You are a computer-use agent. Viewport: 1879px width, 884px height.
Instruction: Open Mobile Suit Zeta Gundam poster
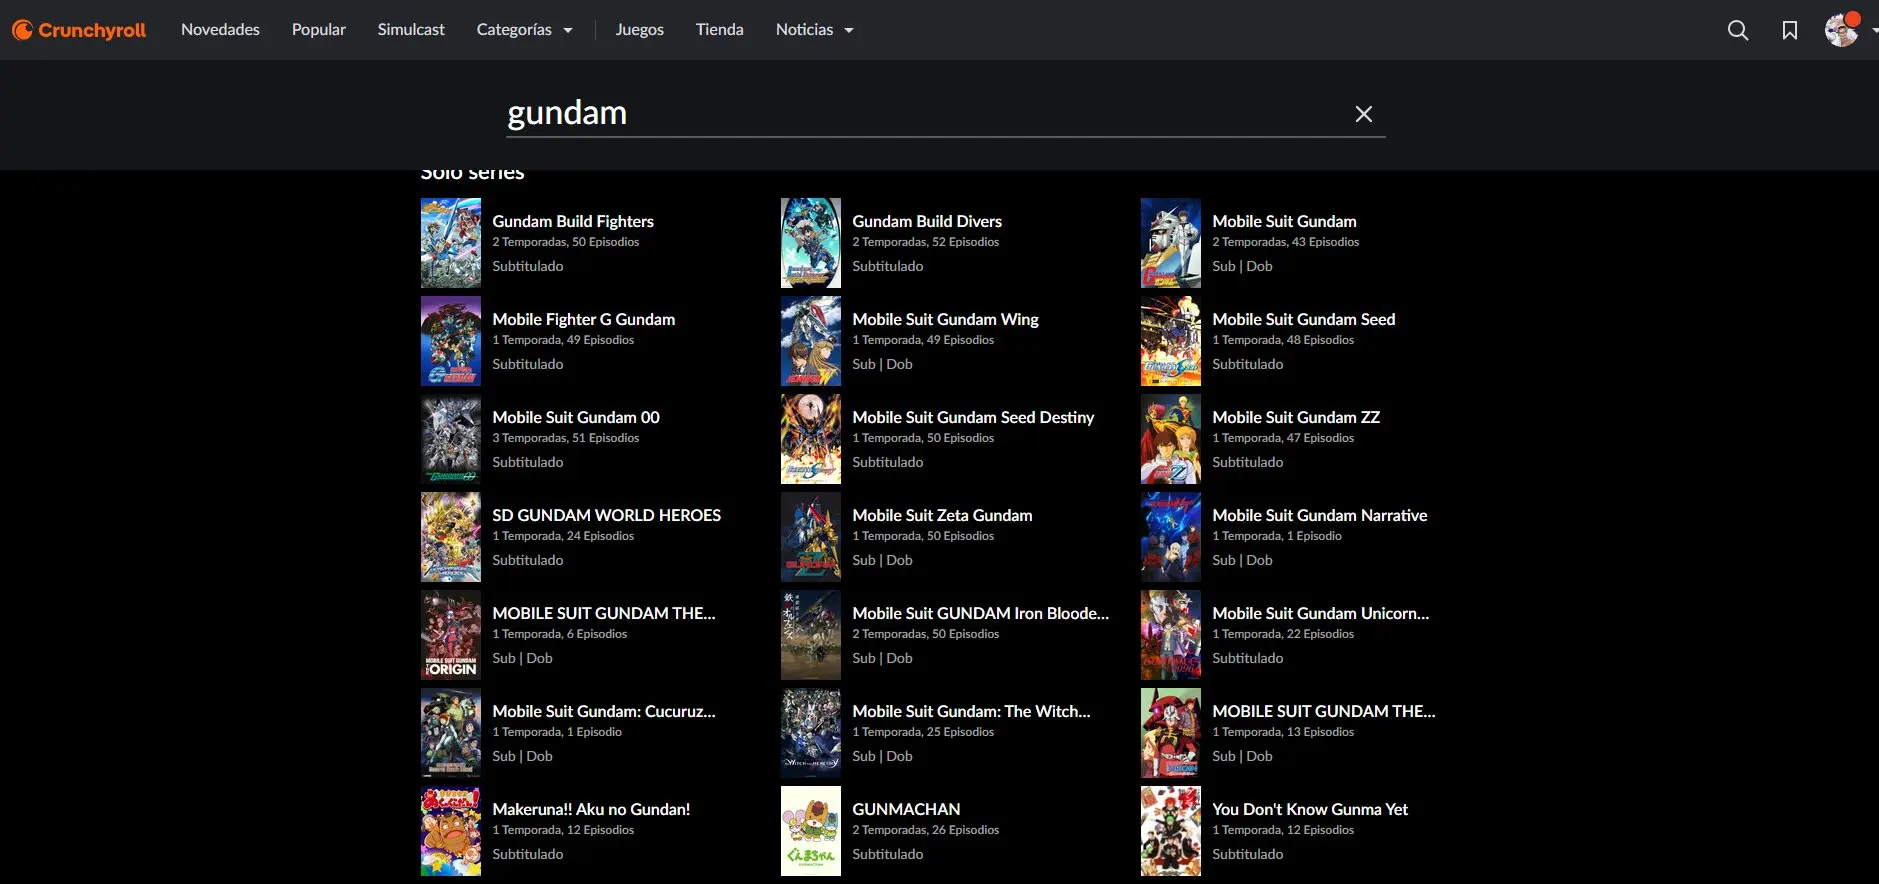click(811, 537)
